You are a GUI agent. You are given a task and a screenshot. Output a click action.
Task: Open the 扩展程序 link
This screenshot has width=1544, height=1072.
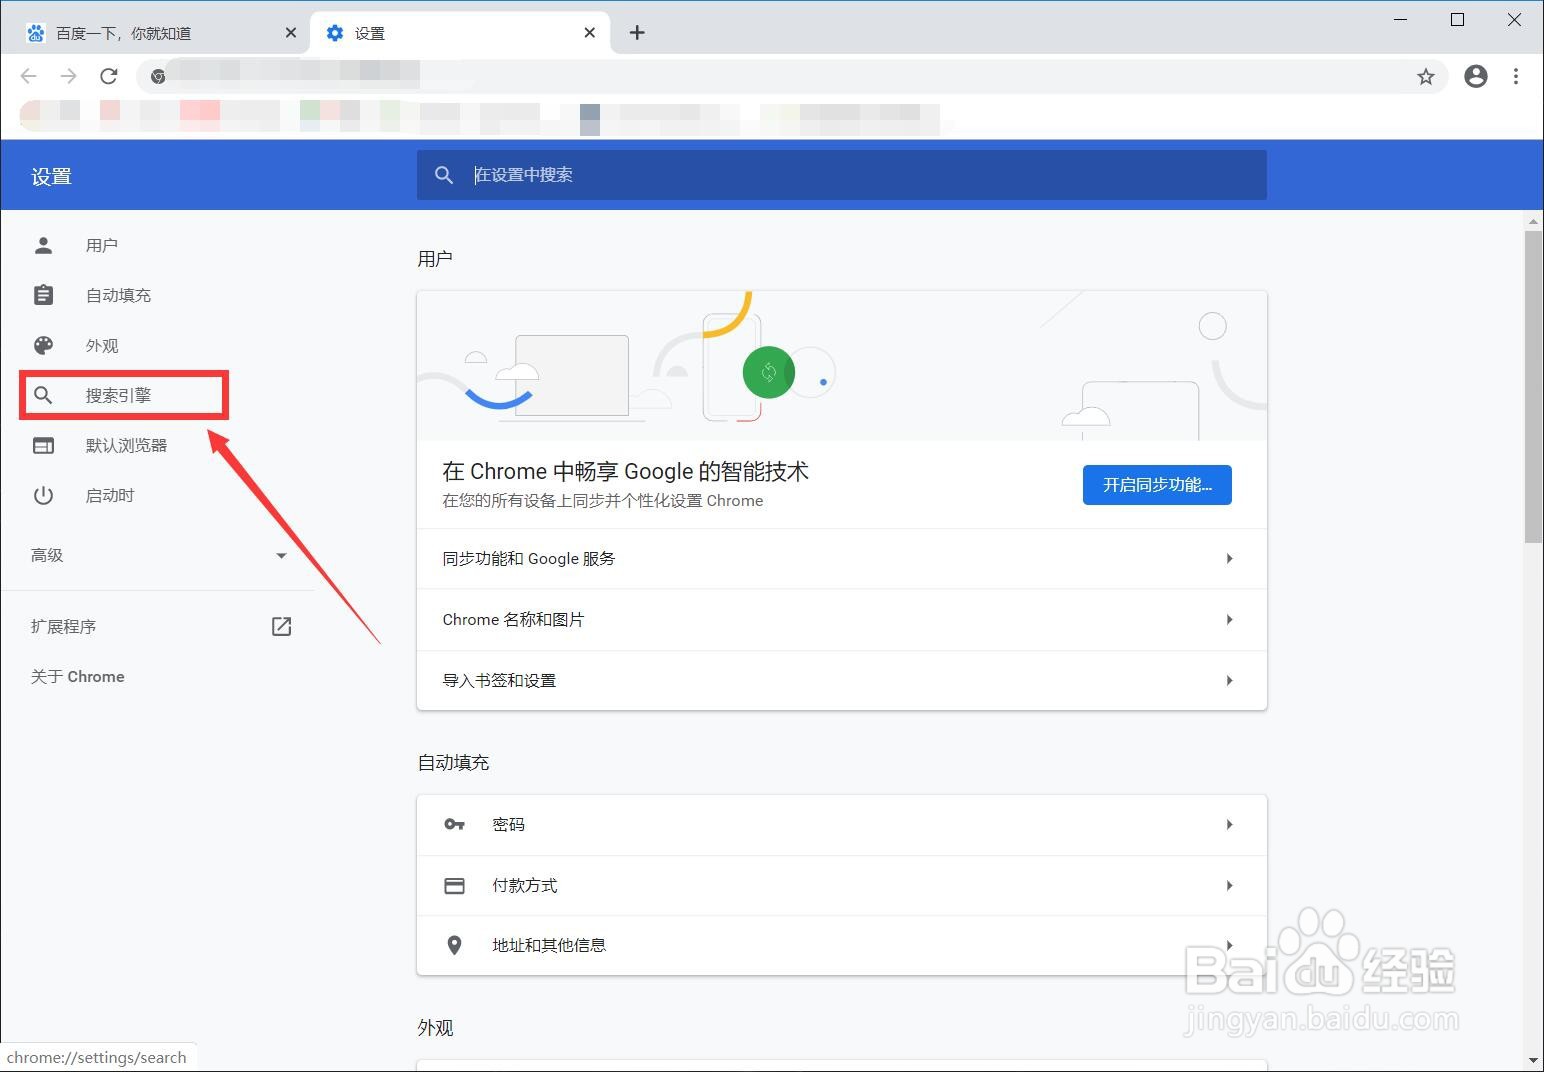63,626
